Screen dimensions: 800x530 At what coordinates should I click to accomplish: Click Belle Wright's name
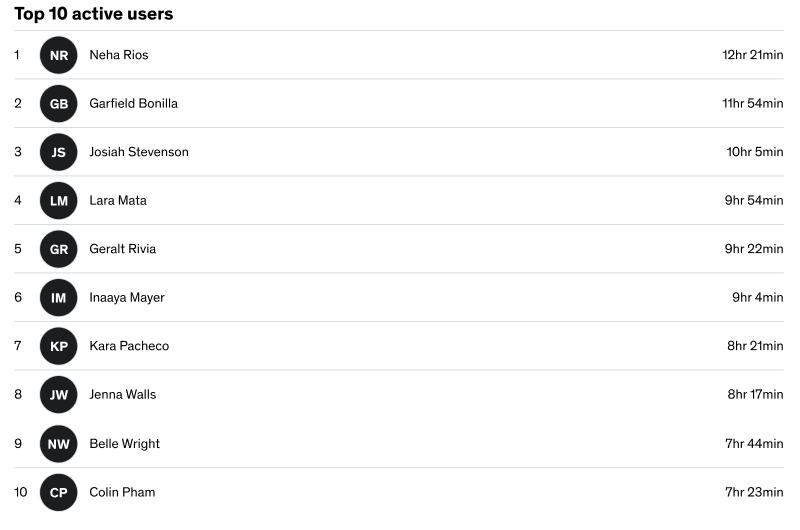coord(124,444)
